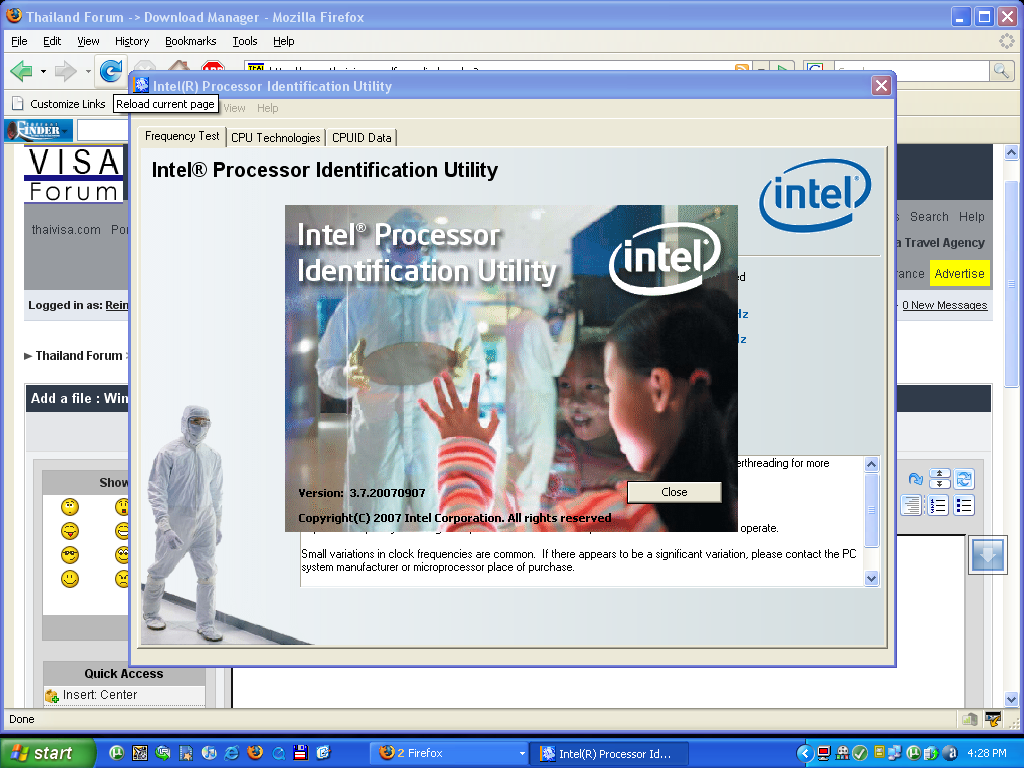Click the green checkmark tray icon
Viewport: 1024px width, 768px height.
860,753
